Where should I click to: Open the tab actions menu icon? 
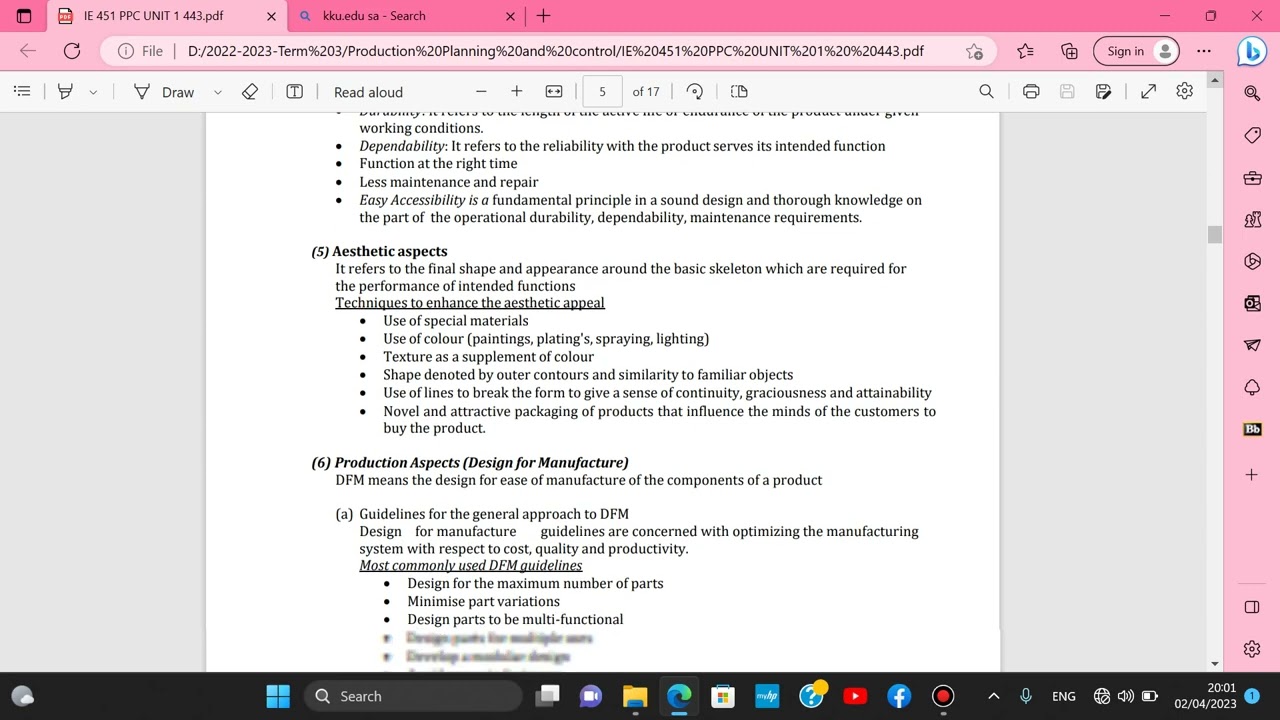click(24, 16)
